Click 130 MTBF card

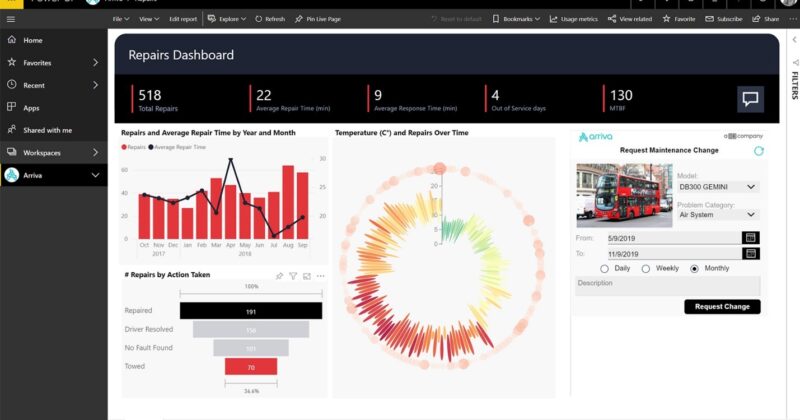620,100
